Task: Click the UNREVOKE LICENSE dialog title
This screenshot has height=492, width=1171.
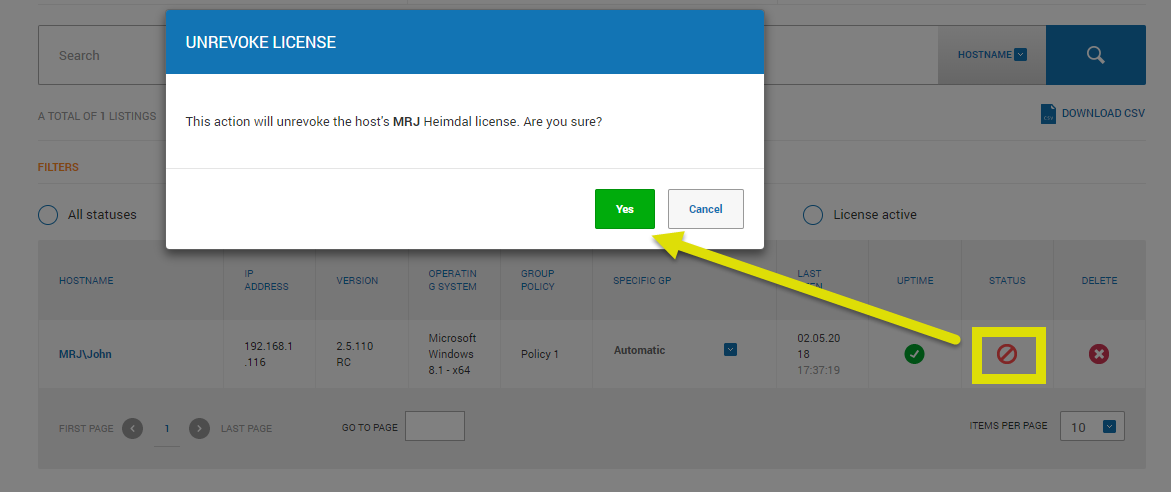Action: [261, 43]
